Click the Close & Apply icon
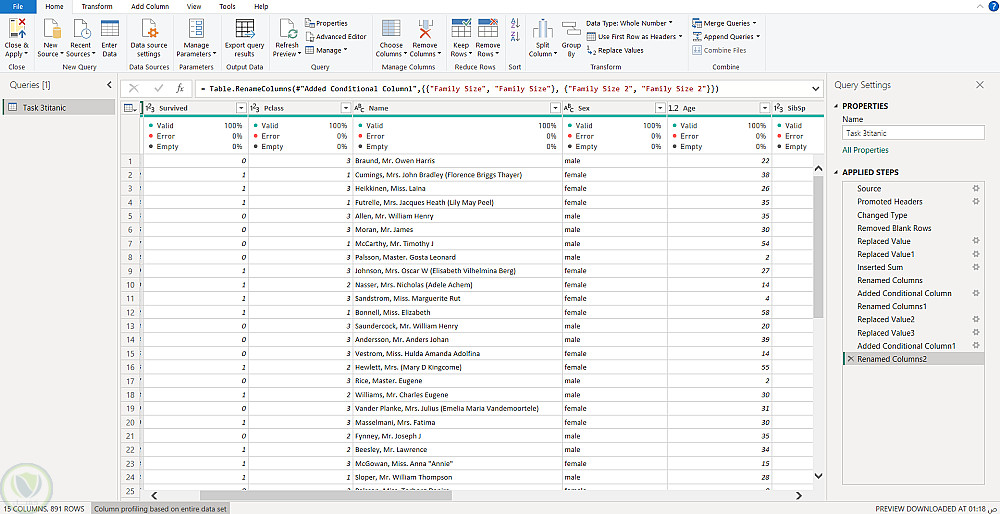The image size is (1000, 514). coord(16,30)
